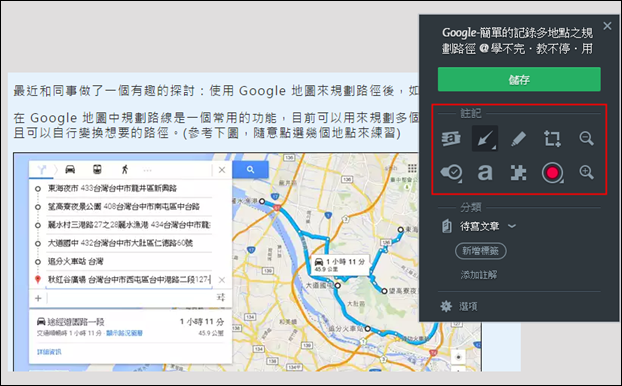Open more travel modes ellipsis

pos(148,171)
